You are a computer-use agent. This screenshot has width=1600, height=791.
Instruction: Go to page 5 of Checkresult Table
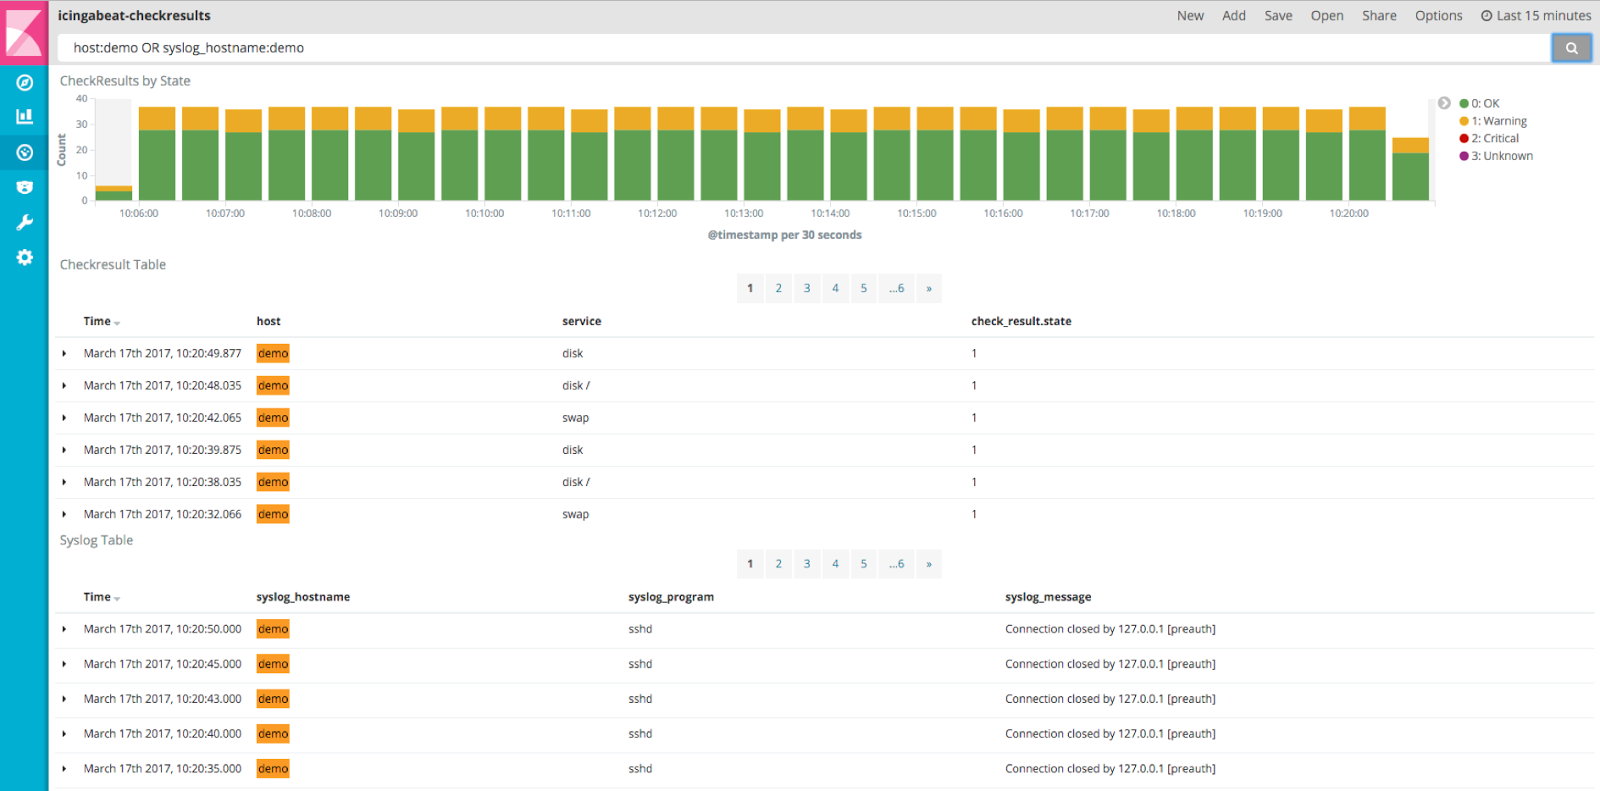tap(864, 288)
